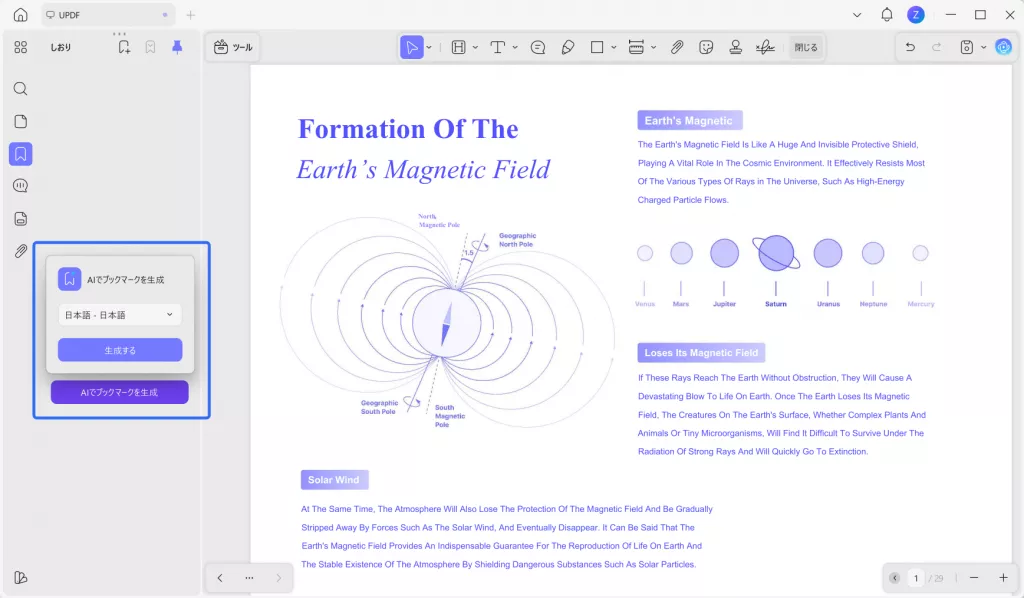The image size is (1024, 598).
Task: Open the notifications bell
Action: [x=887, y=14]
